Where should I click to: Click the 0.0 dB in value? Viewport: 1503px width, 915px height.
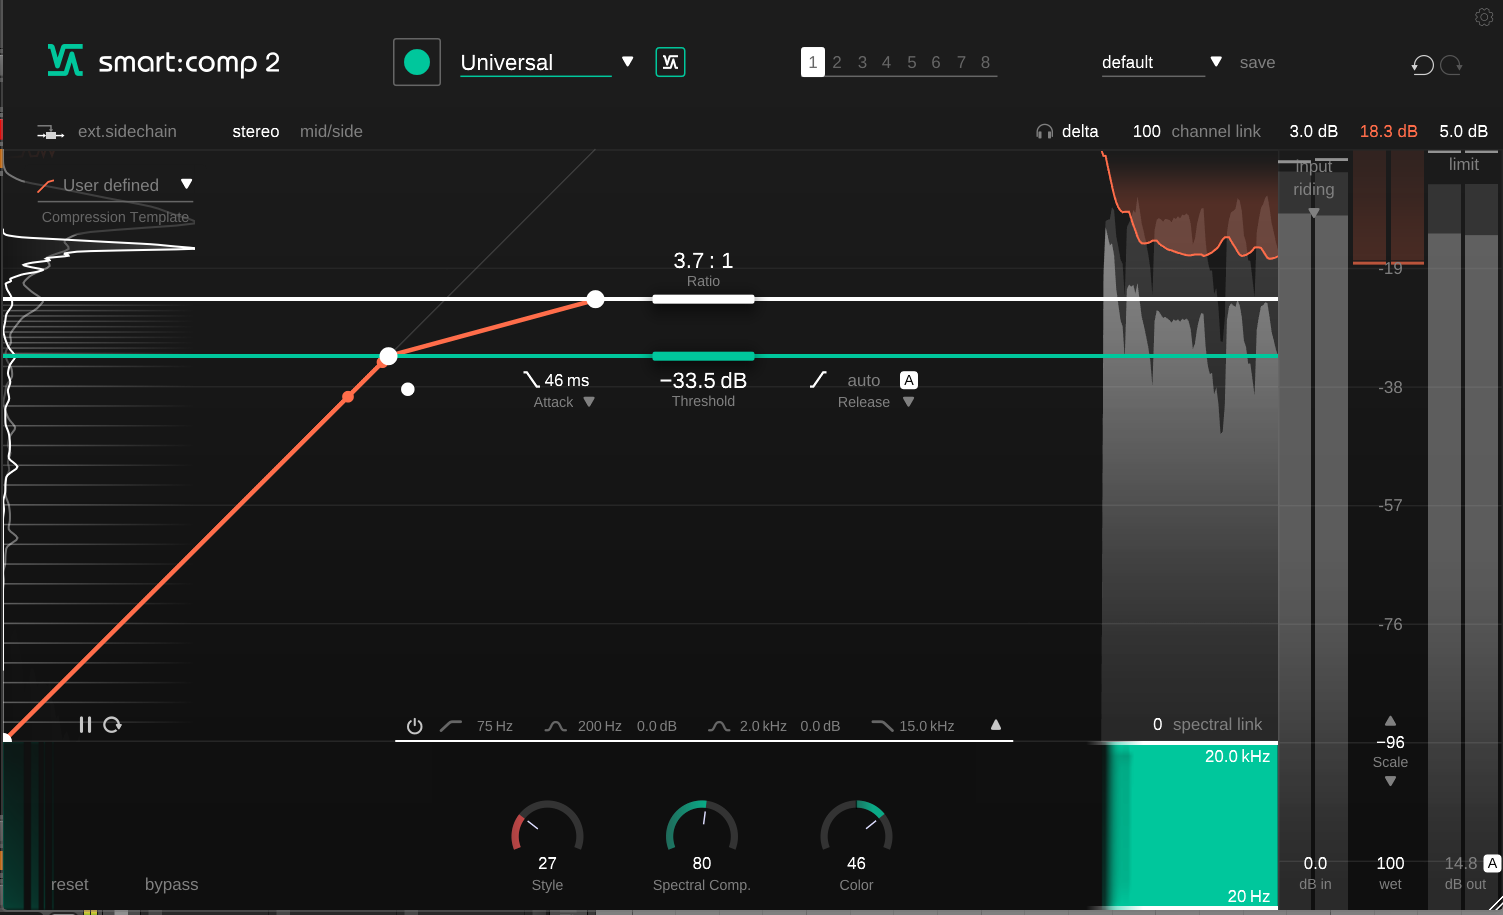coord(1315,863)
